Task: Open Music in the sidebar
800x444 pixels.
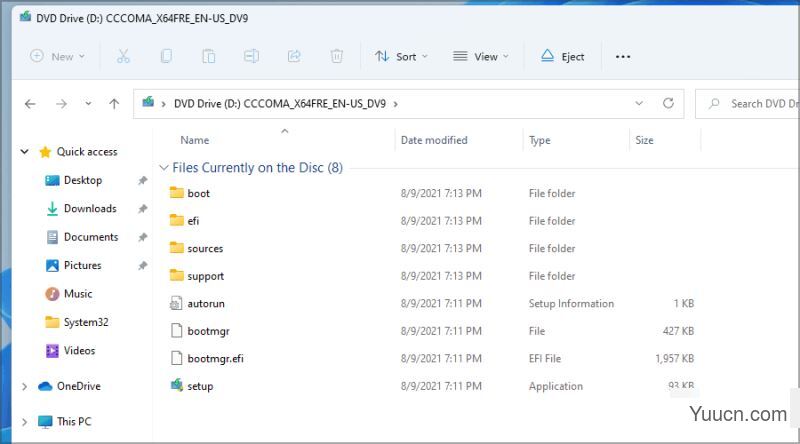Action: point(78,293)
